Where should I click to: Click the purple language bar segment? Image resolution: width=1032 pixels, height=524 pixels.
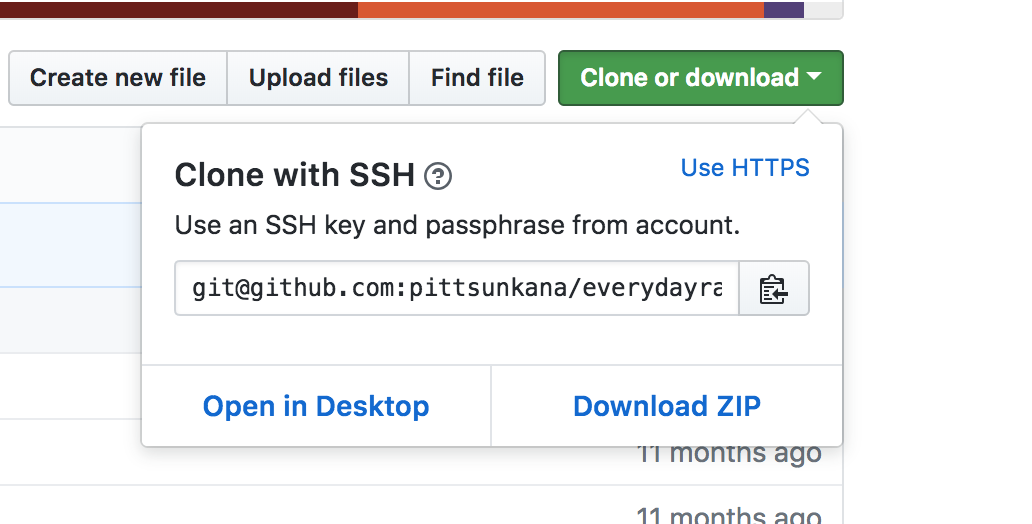click(x=783, y=9)
